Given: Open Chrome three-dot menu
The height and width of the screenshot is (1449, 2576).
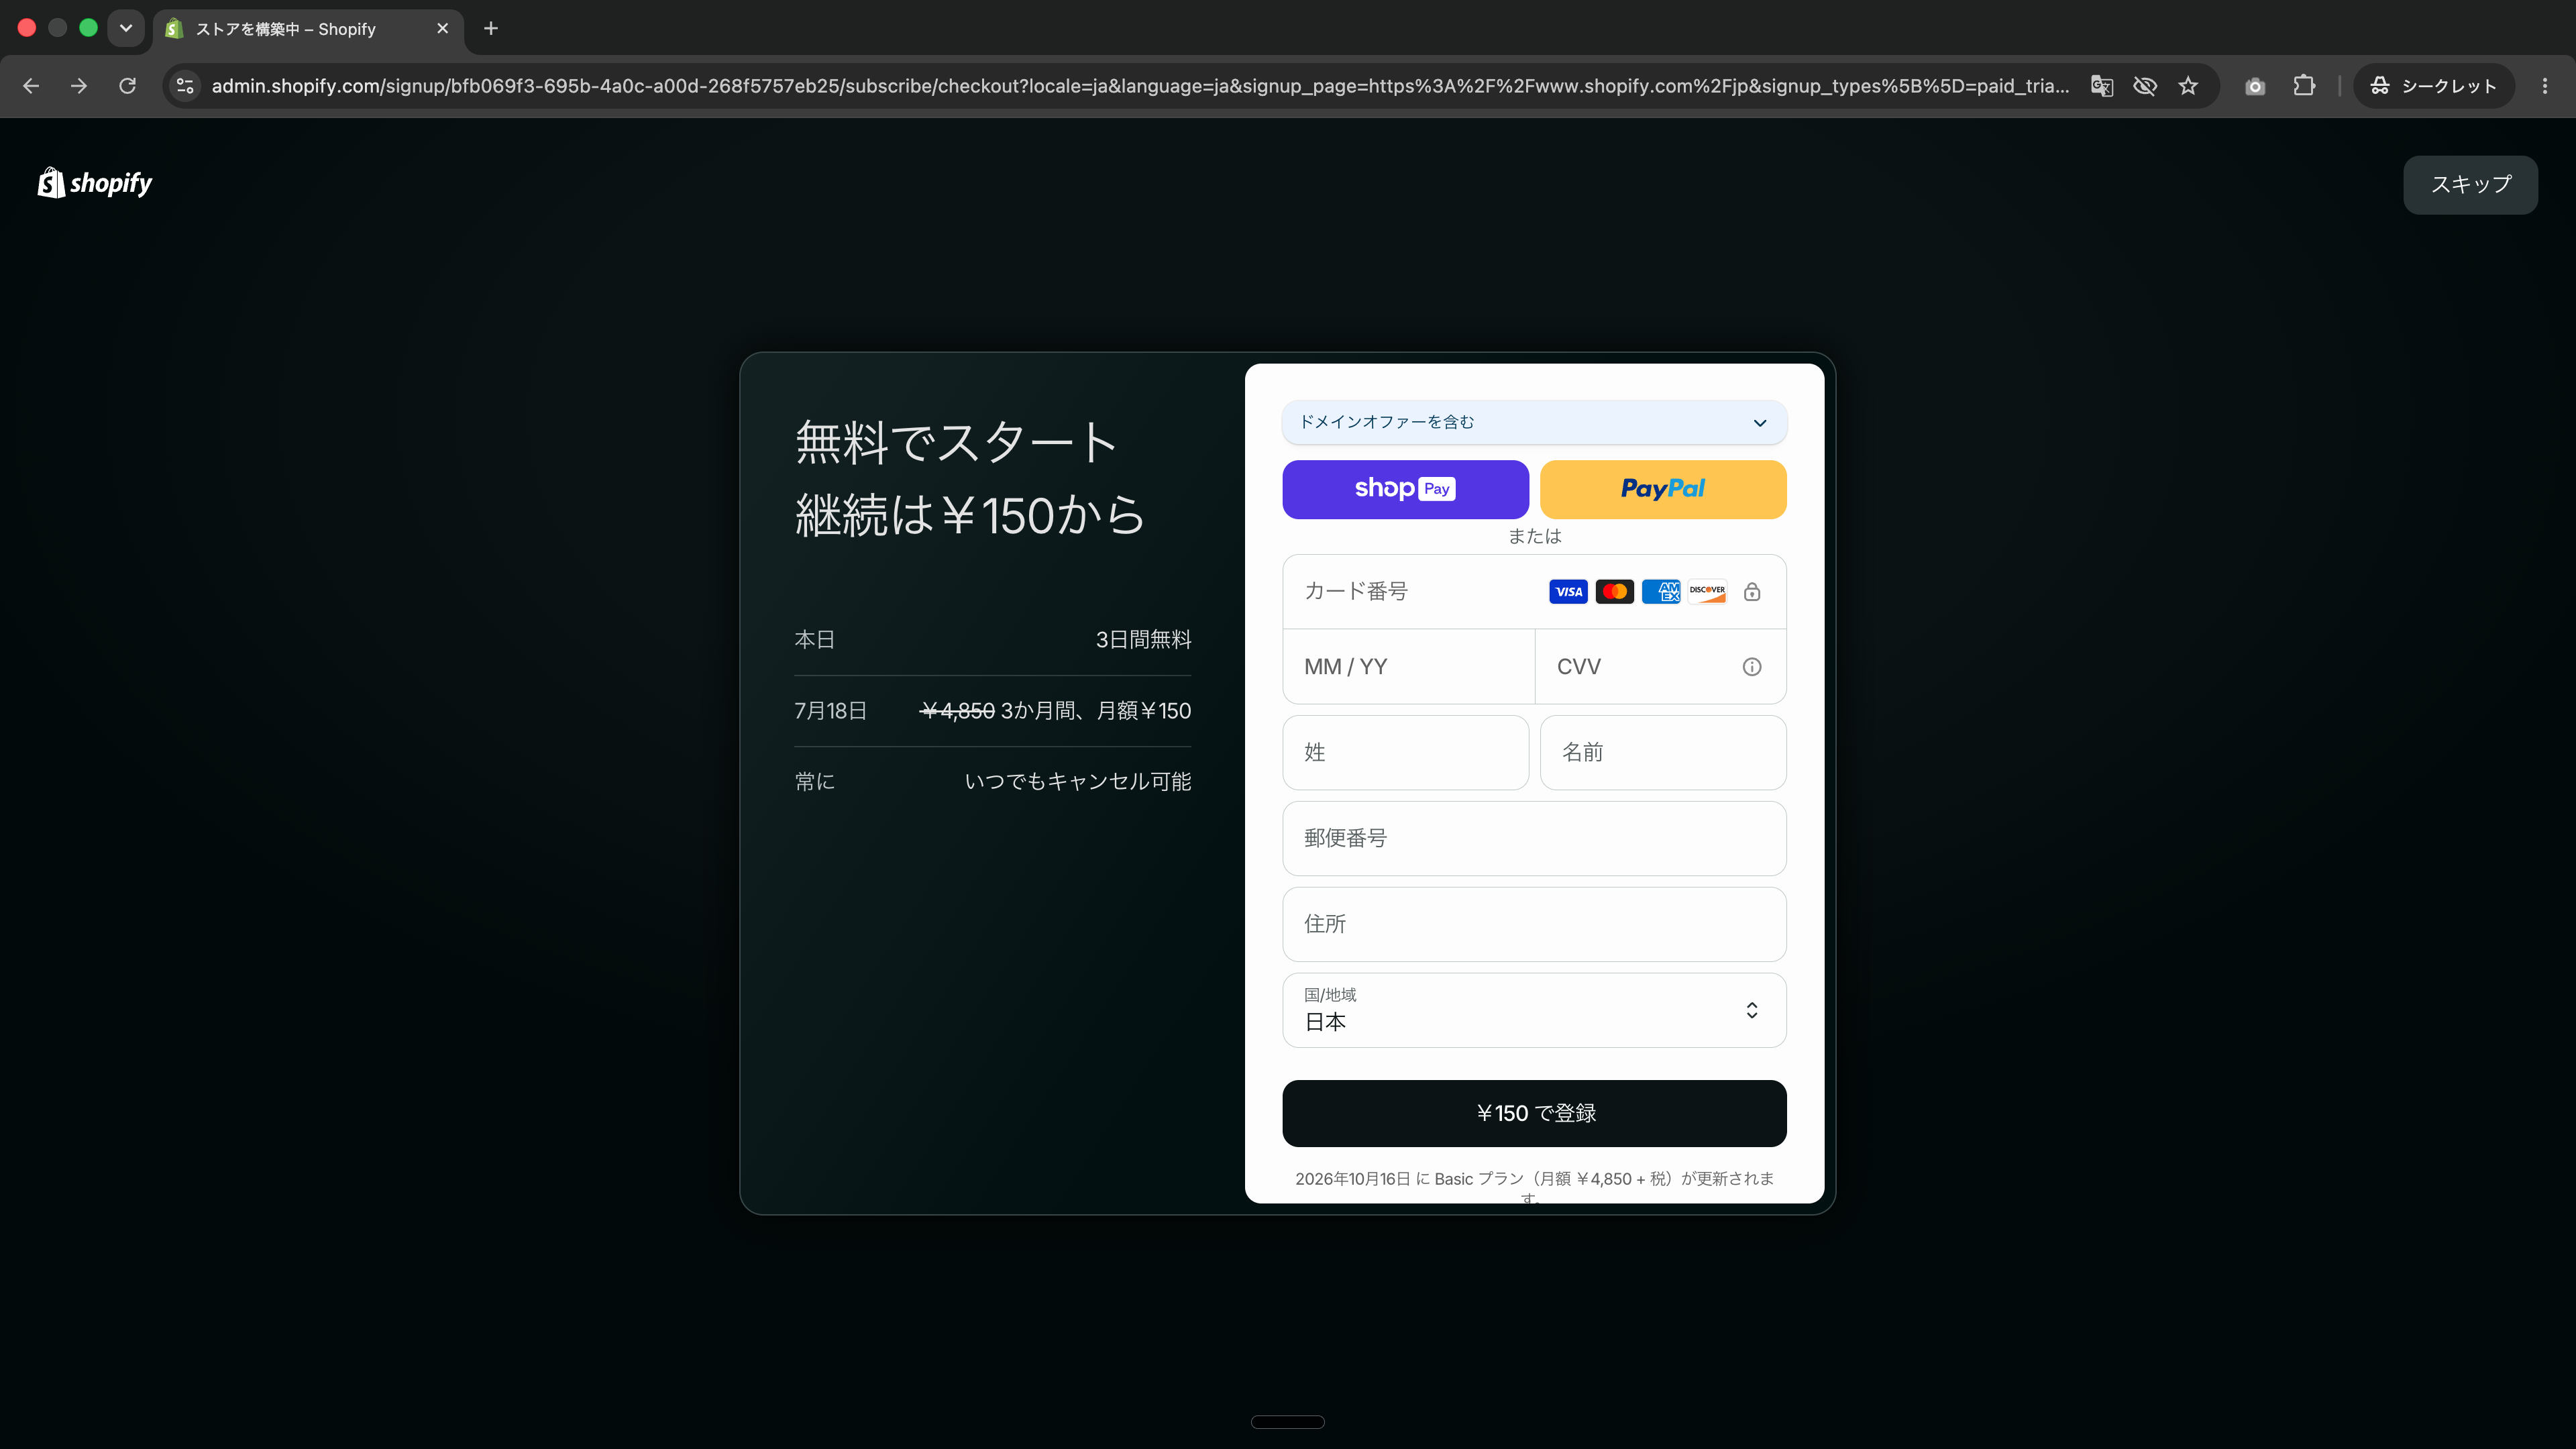Looking at the screenshot, I should click(x=2545, y=86).
